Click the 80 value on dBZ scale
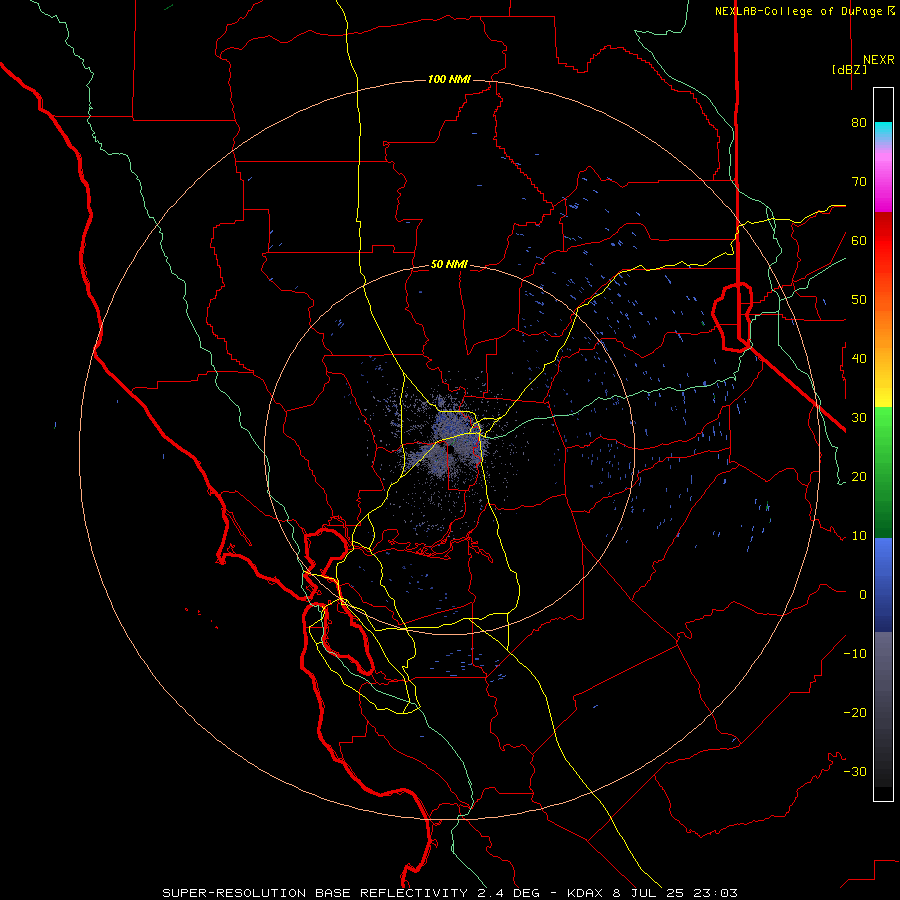The width and height of the screenshot is (900, 900). 859,123
